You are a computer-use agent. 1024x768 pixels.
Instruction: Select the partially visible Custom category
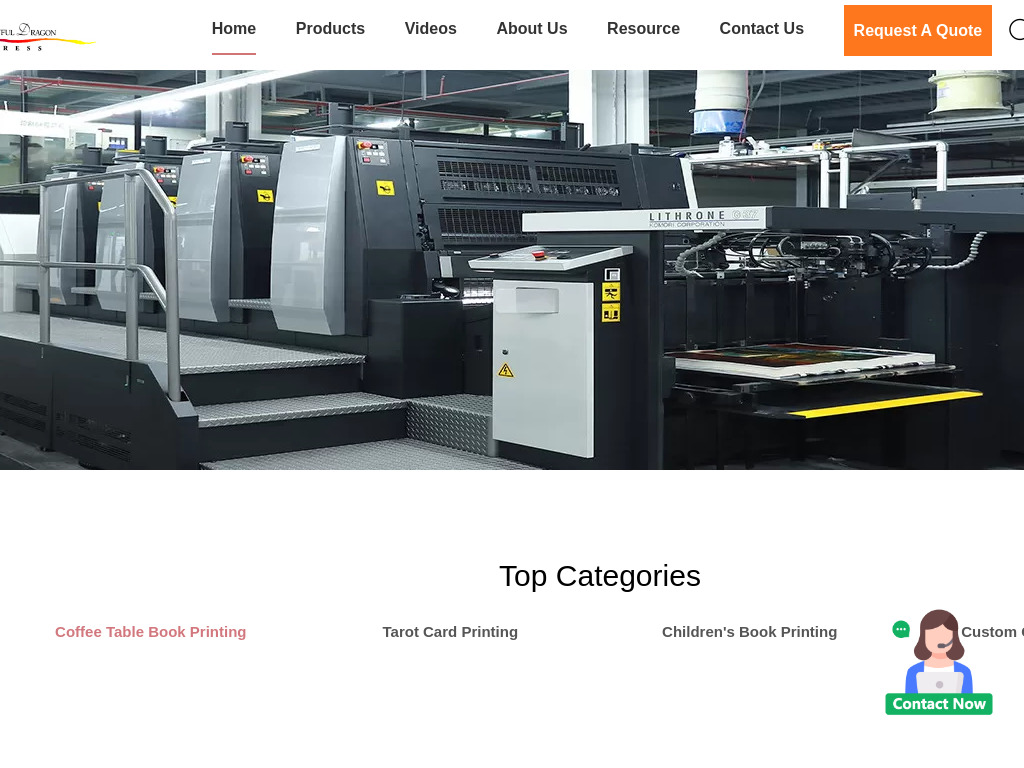(x=992, y=632)
